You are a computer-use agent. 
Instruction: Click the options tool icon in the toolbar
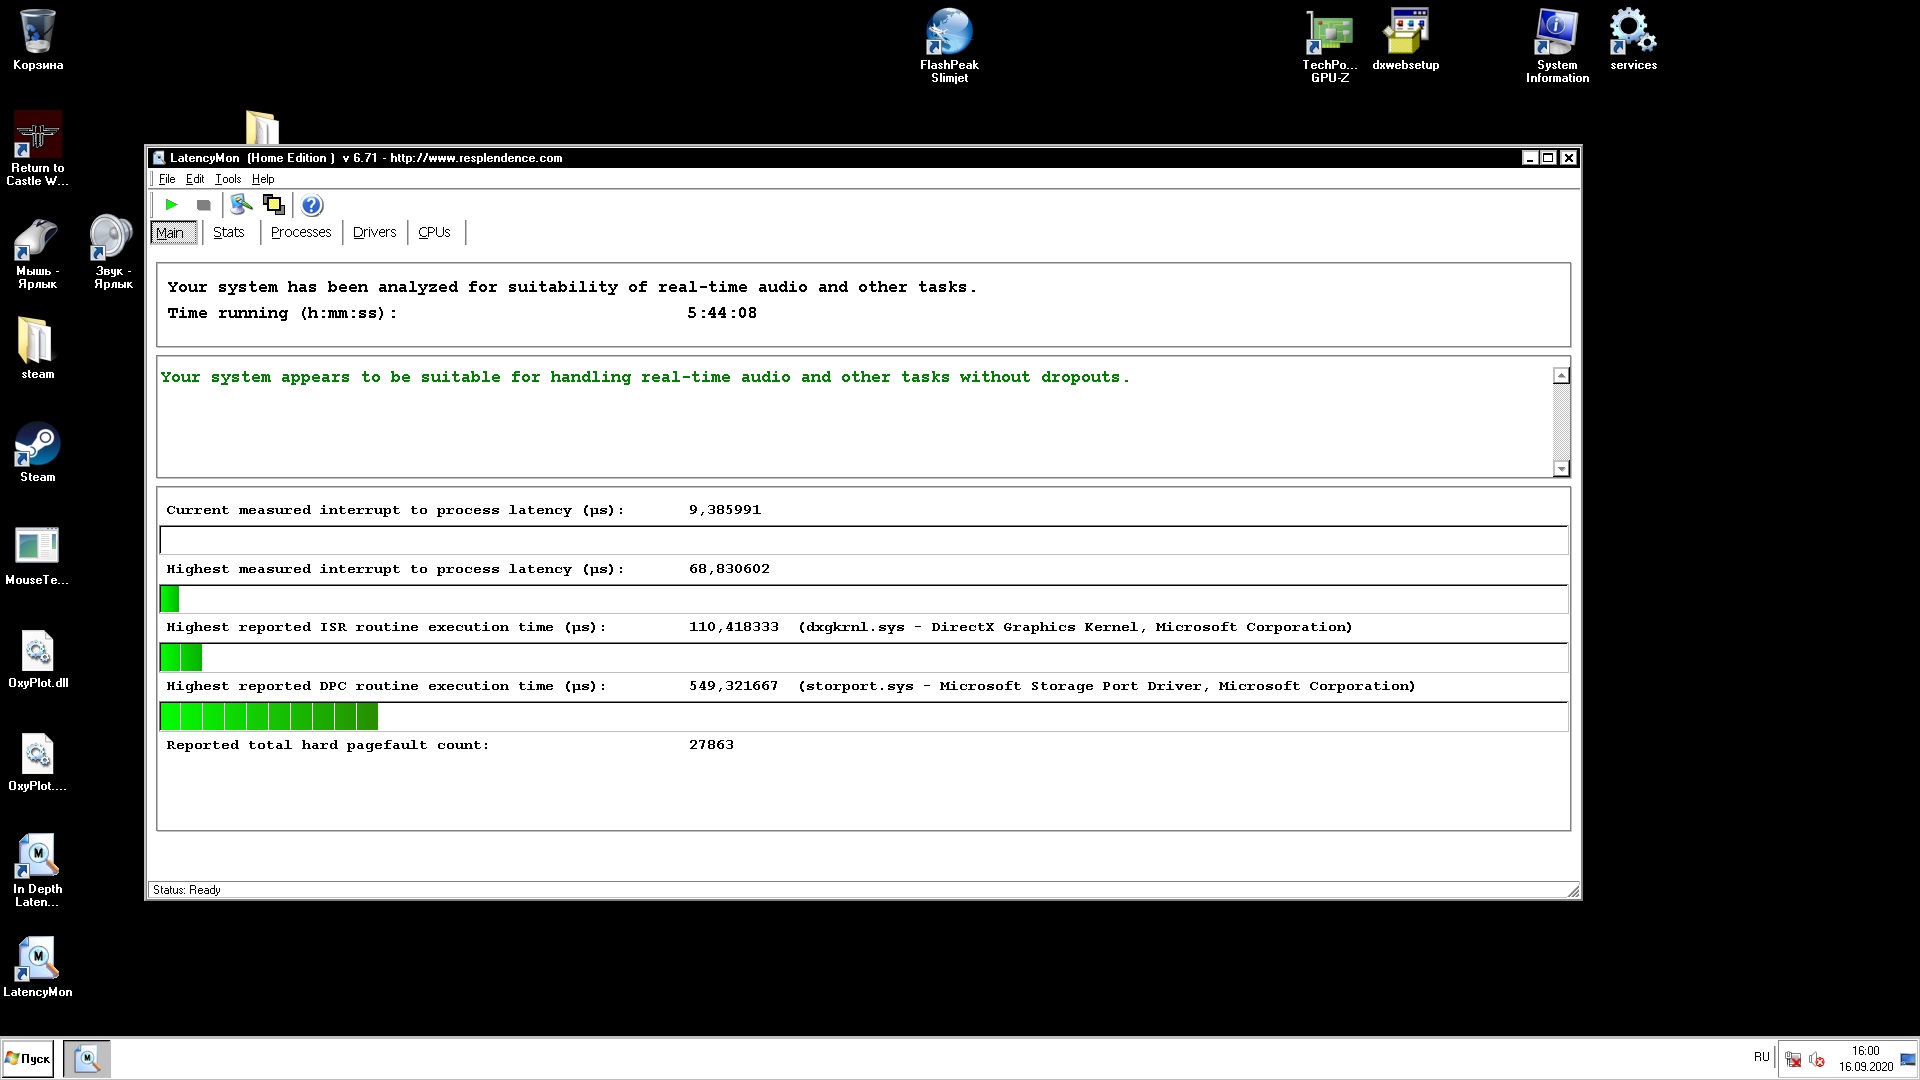tap(241, 205)
